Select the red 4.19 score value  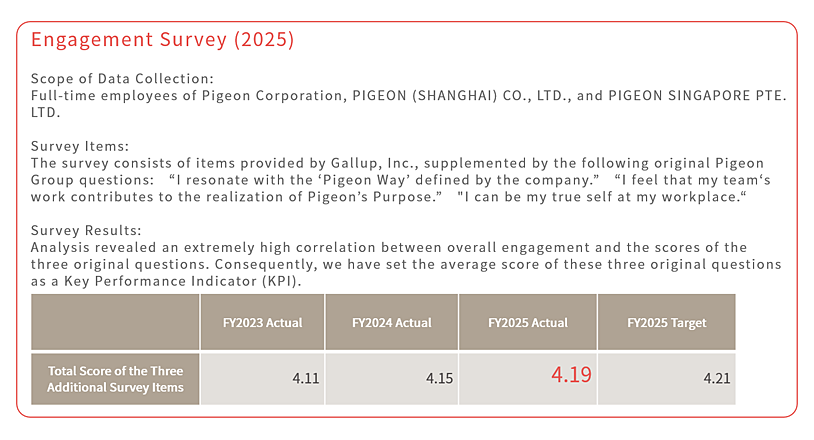(571, 376)
